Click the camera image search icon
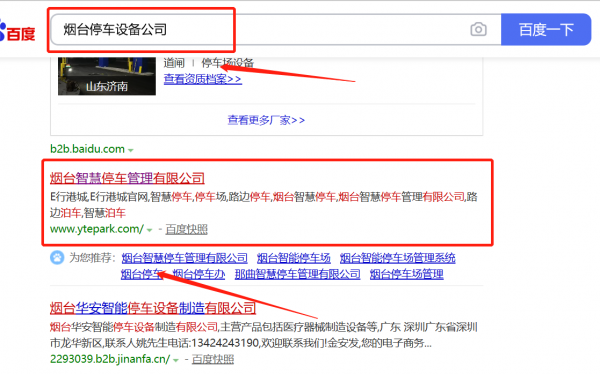The width and height of the screenshot is (600, 374). (478, 29)
